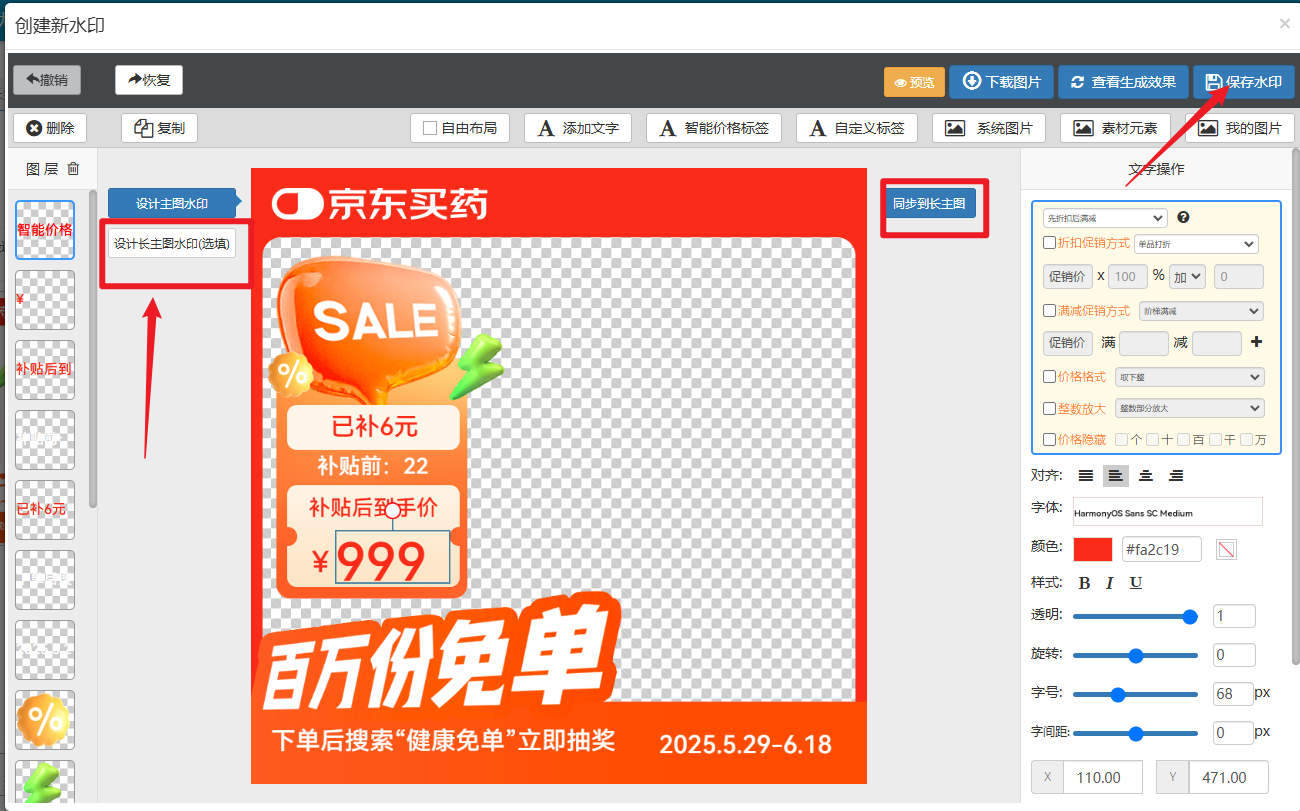
Task: Select the 补贴后到 layer thumbnail
Action: [45, 369]
